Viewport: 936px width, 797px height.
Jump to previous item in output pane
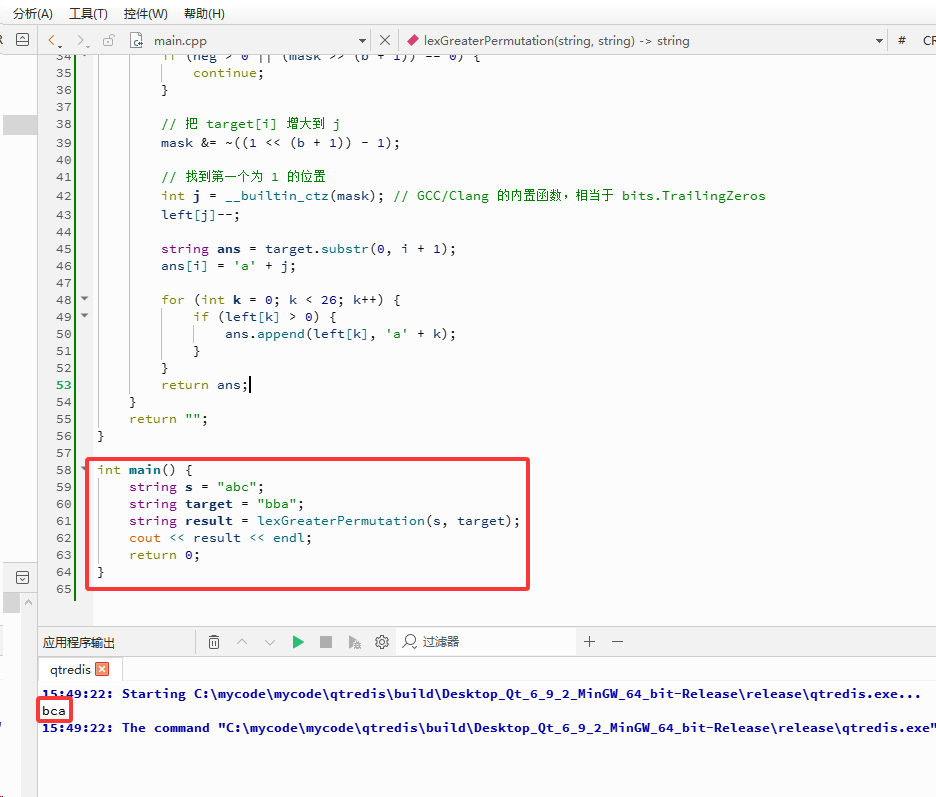click(x=242, y=642)
